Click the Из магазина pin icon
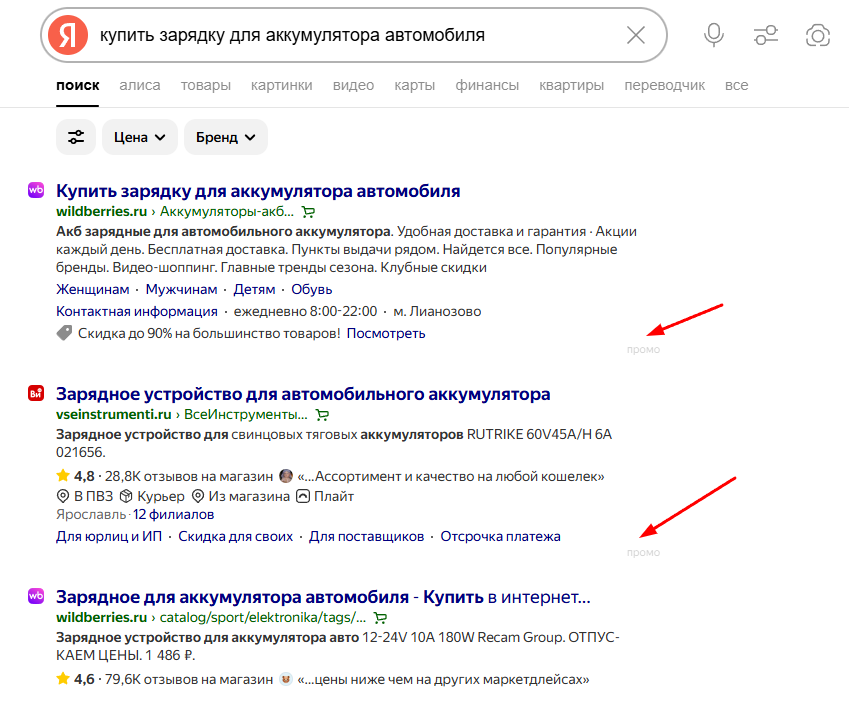This screenshot has width=849, height=705. [x=198, y=496]
